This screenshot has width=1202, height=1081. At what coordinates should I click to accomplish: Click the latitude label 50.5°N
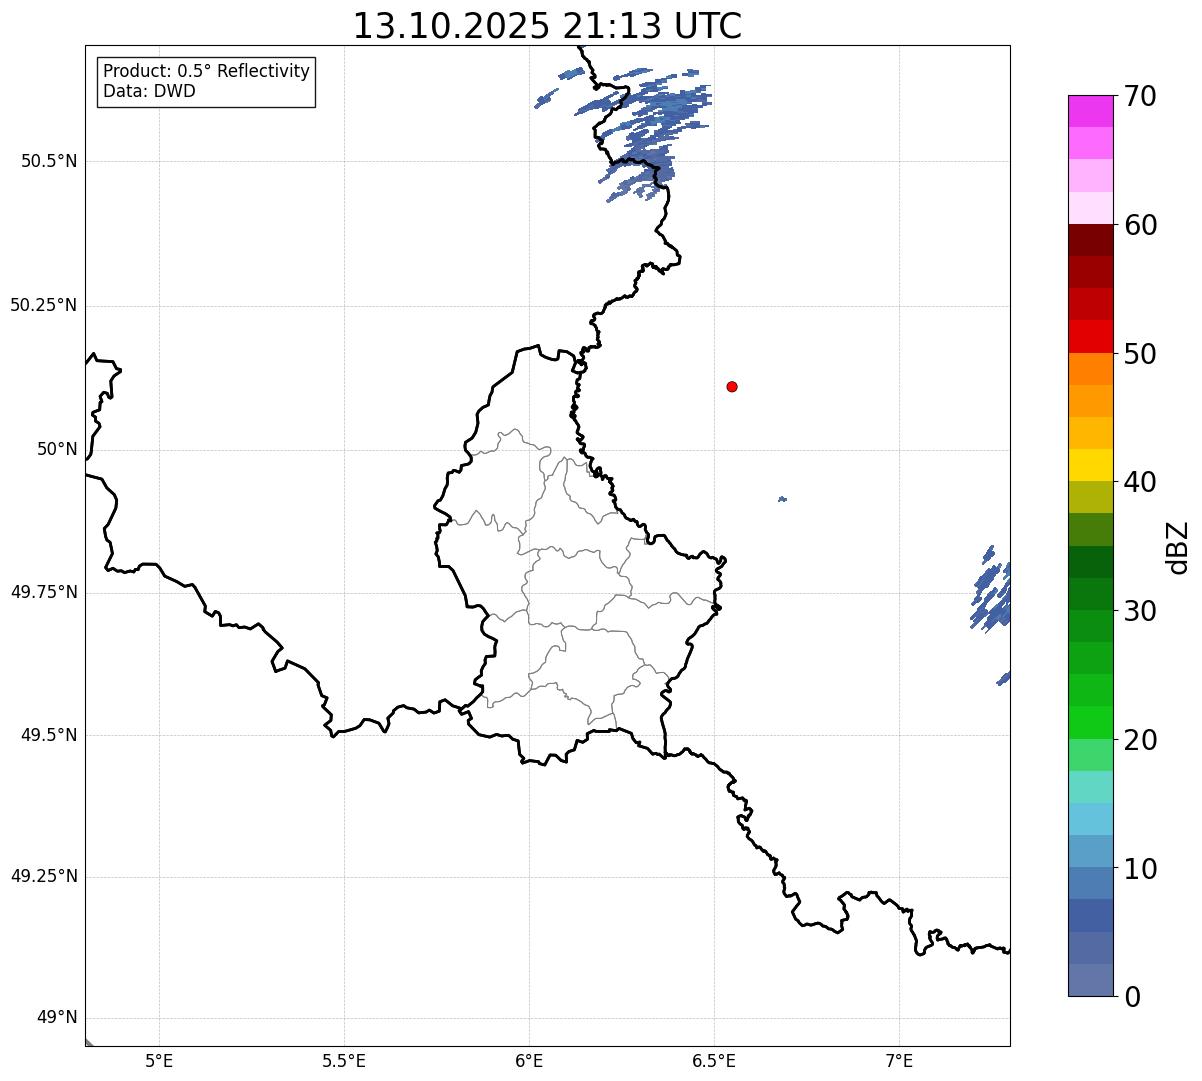[x=49, y=162]
